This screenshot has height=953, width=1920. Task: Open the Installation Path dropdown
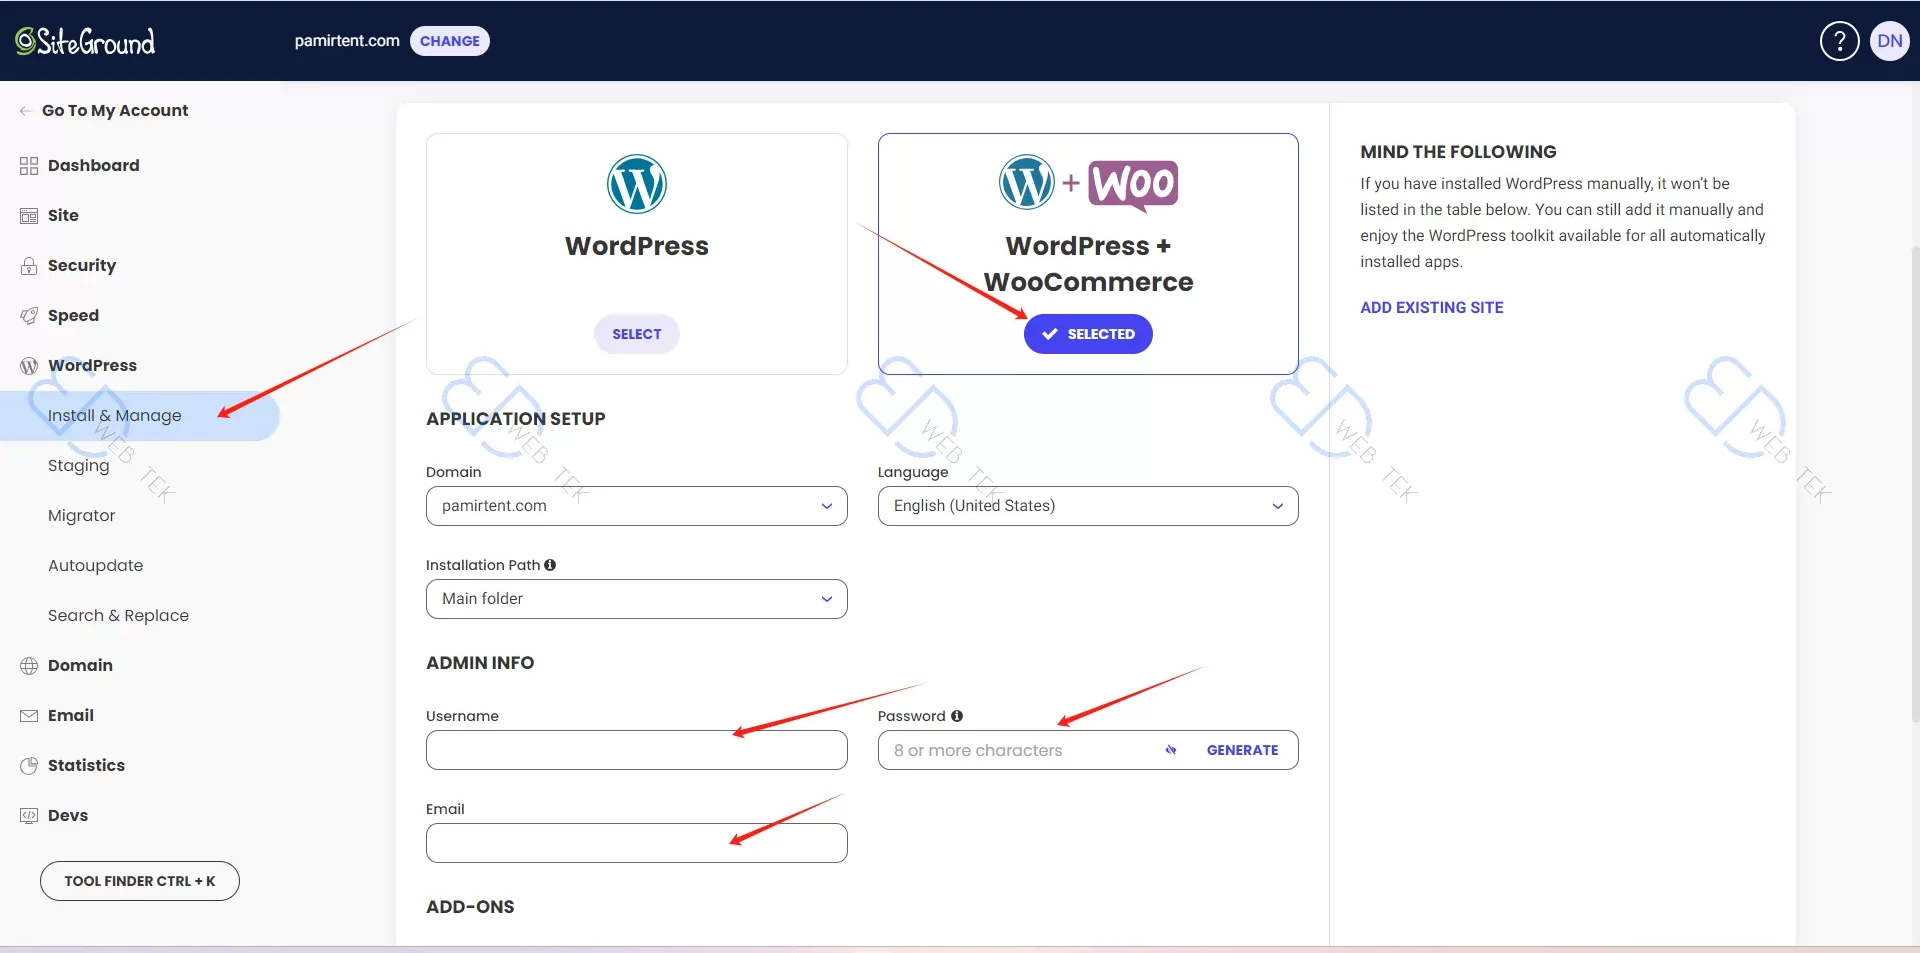click(636, 599)
